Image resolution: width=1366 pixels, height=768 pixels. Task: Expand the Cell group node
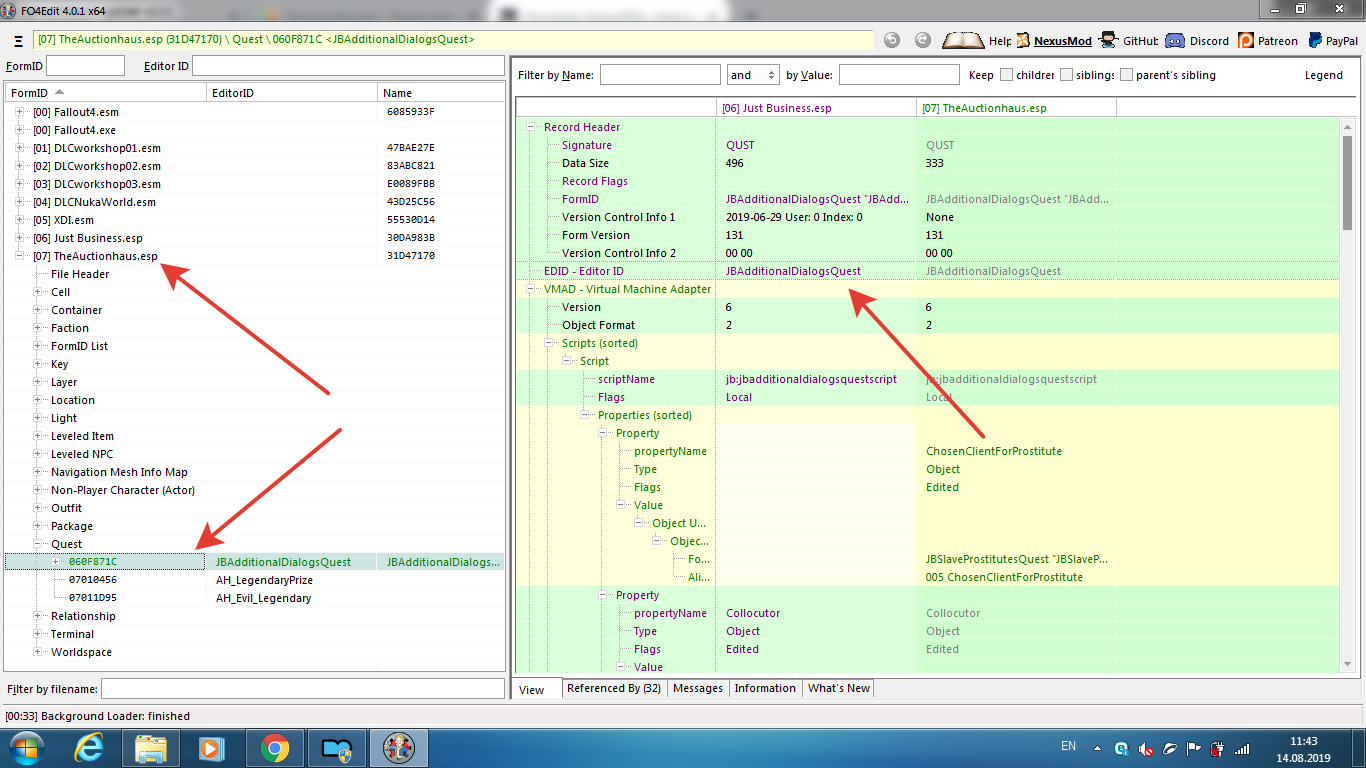(38, 292)
